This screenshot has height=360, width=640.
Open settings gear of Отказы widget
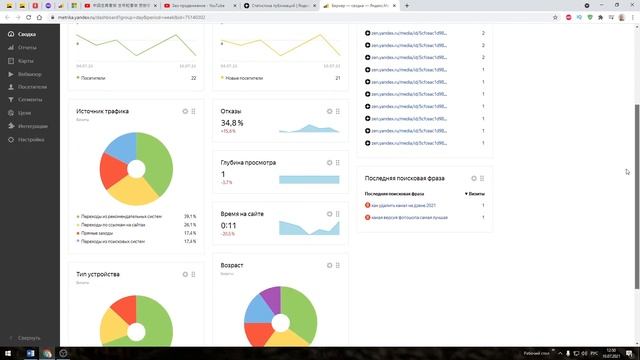click(329, 111)
